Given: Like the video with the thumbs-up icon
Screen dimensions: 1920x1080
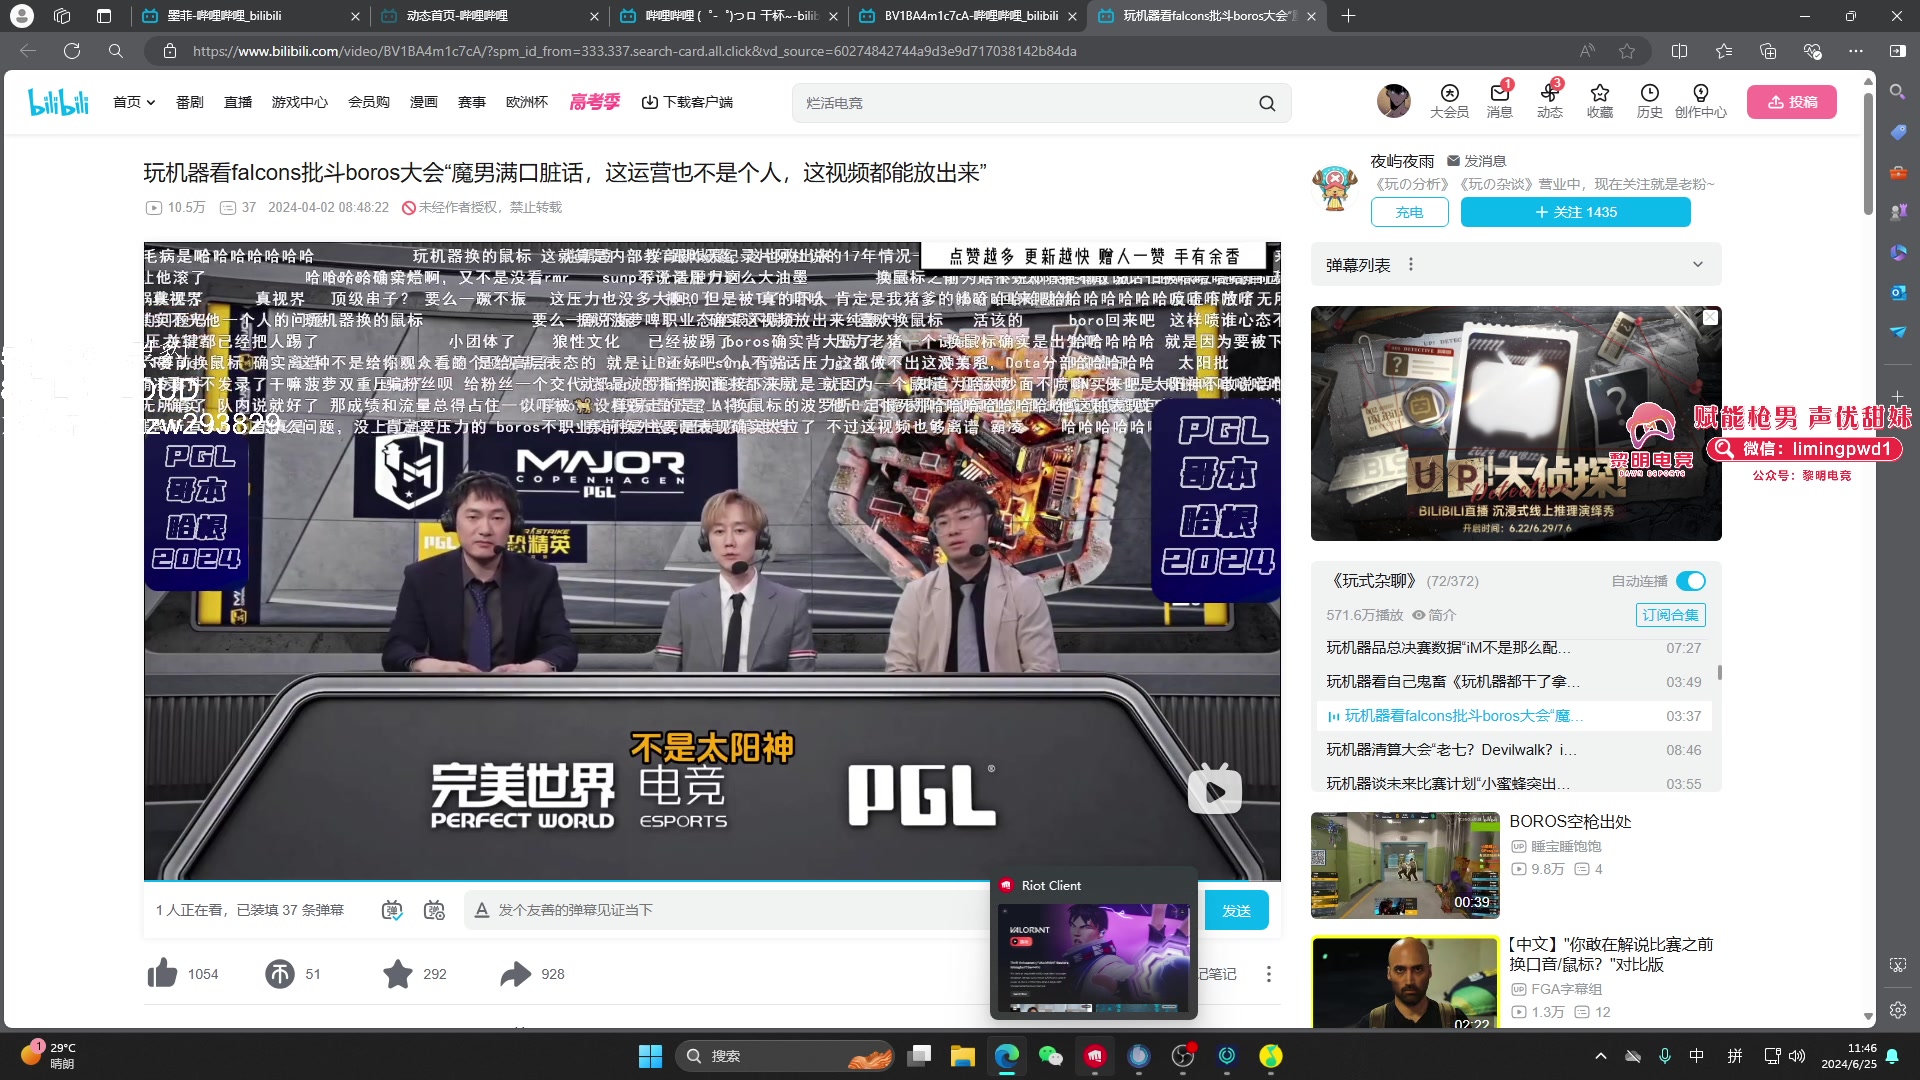Looking at the screenshot, I should click(163, 973).
